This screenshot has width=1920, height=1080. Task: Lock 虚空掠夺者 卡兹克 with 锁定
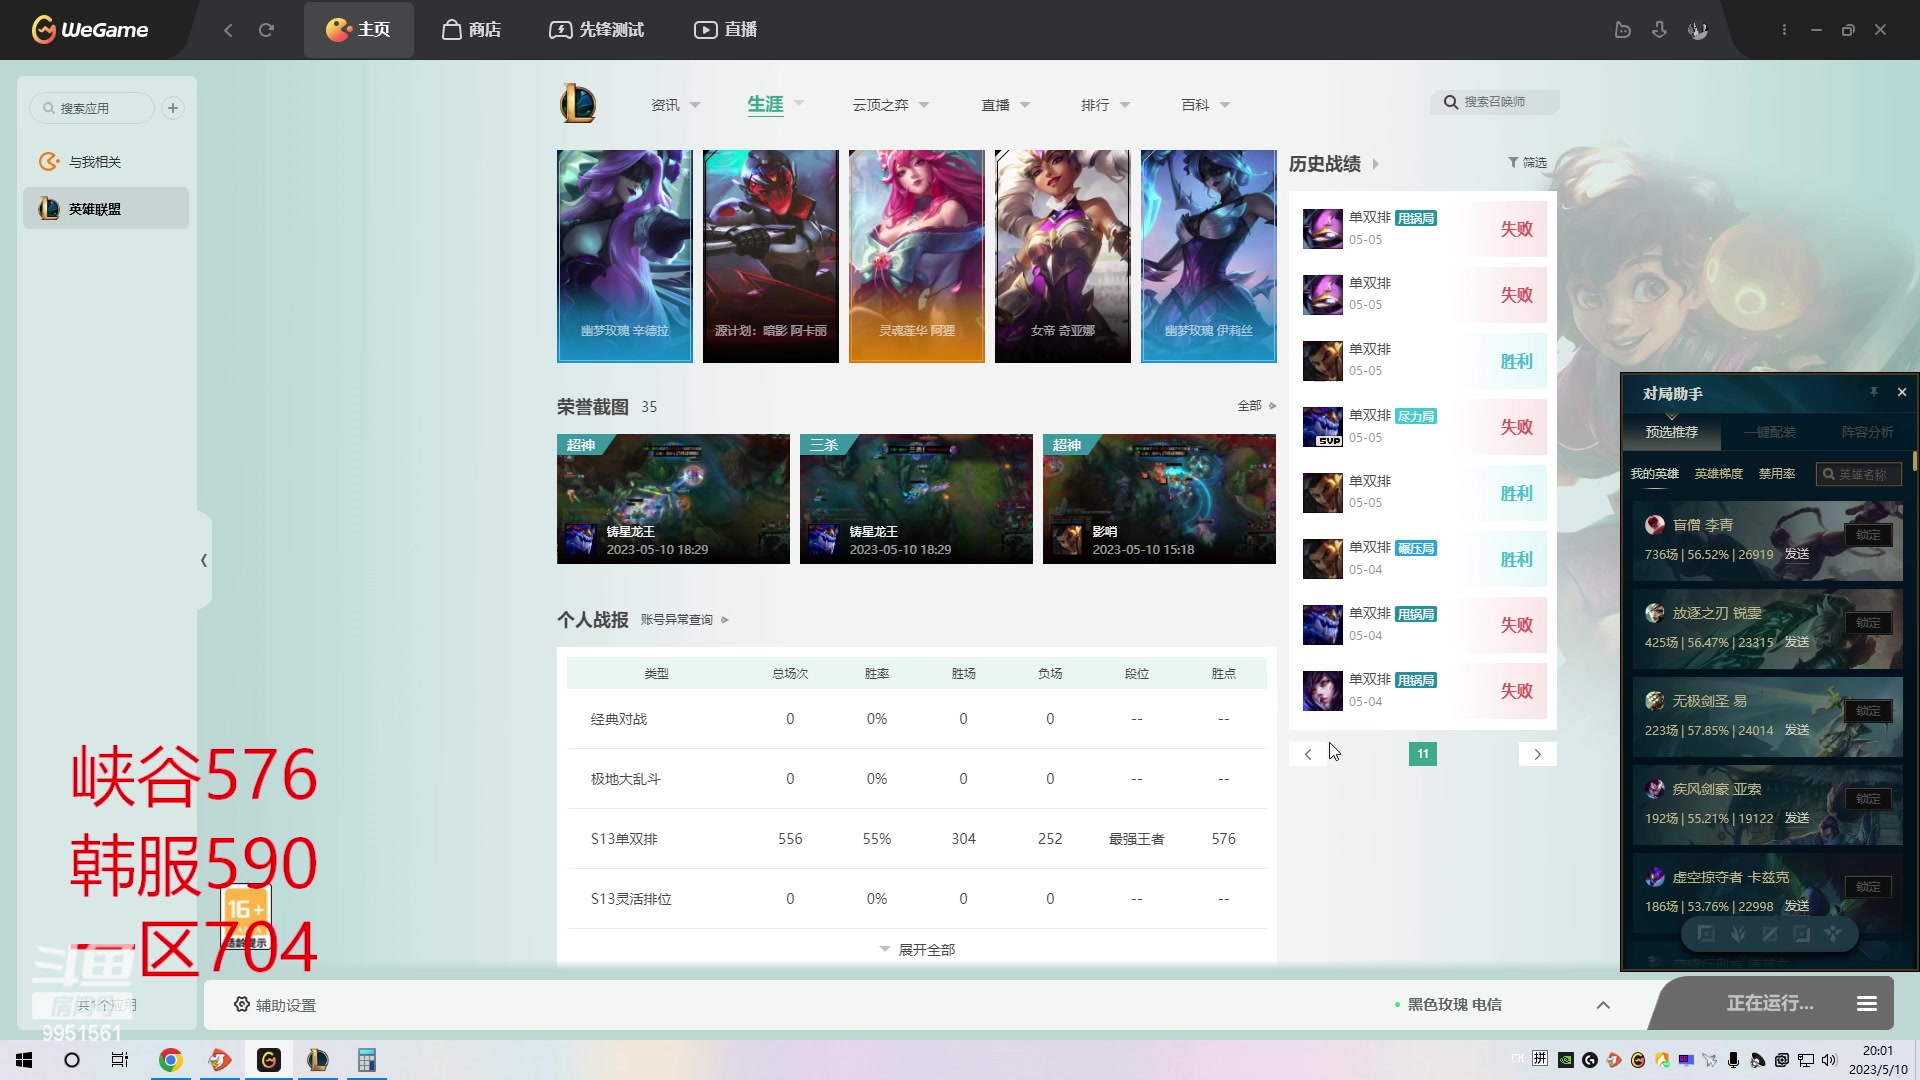coord(1868,887)
